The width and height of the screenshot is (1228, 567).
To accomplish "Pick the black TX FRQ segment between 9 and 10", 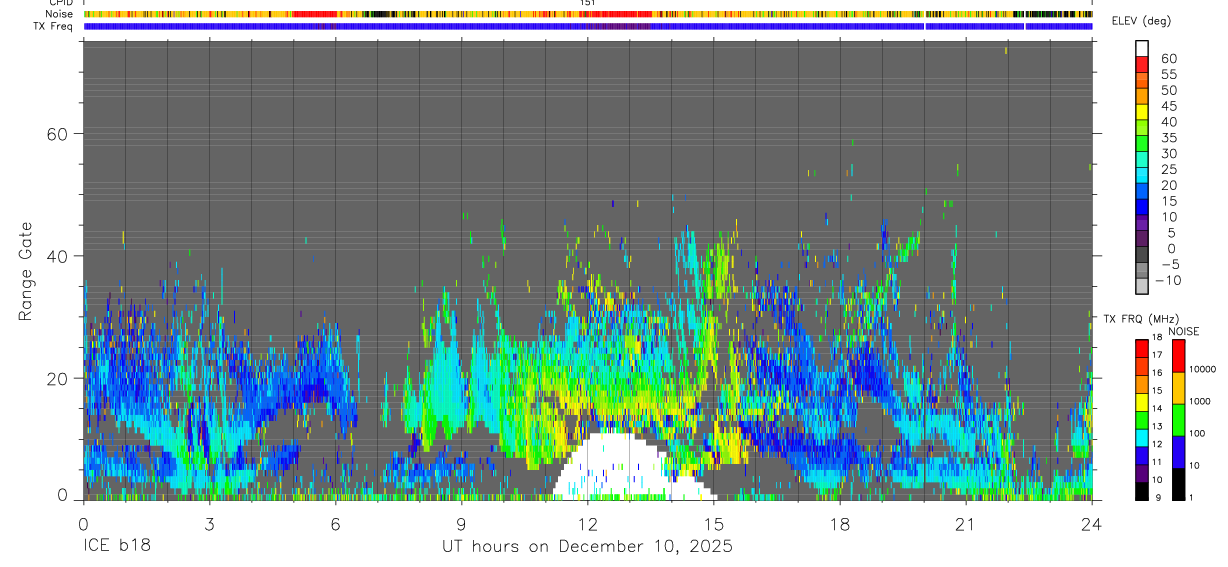I will click(1142, 489).
